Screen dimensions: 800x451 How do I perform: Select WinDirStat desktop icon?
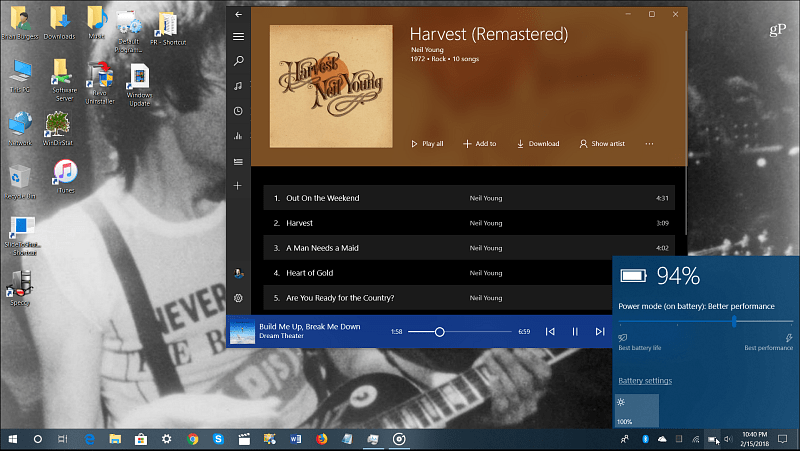click(x=58, y=129)
